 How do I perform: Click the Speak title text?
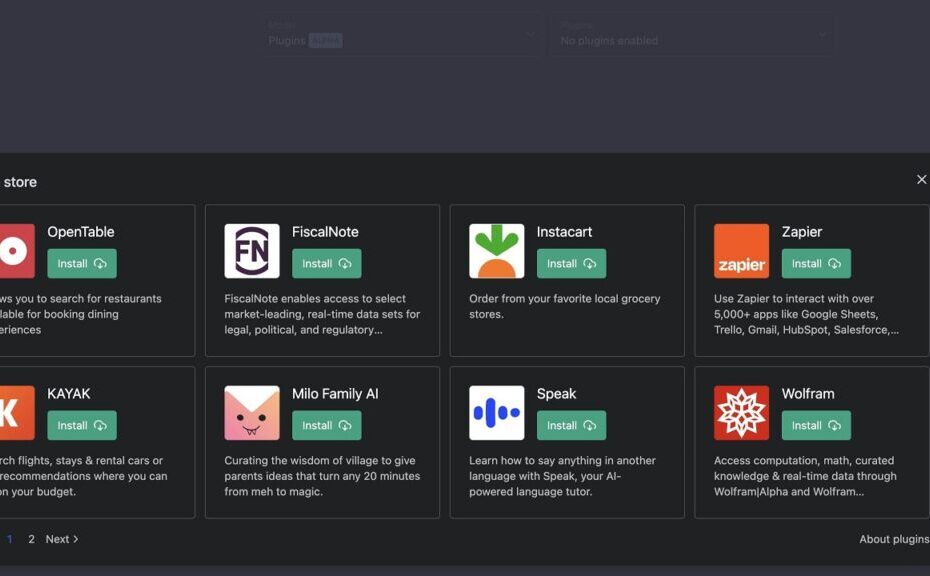pos(556,394)
